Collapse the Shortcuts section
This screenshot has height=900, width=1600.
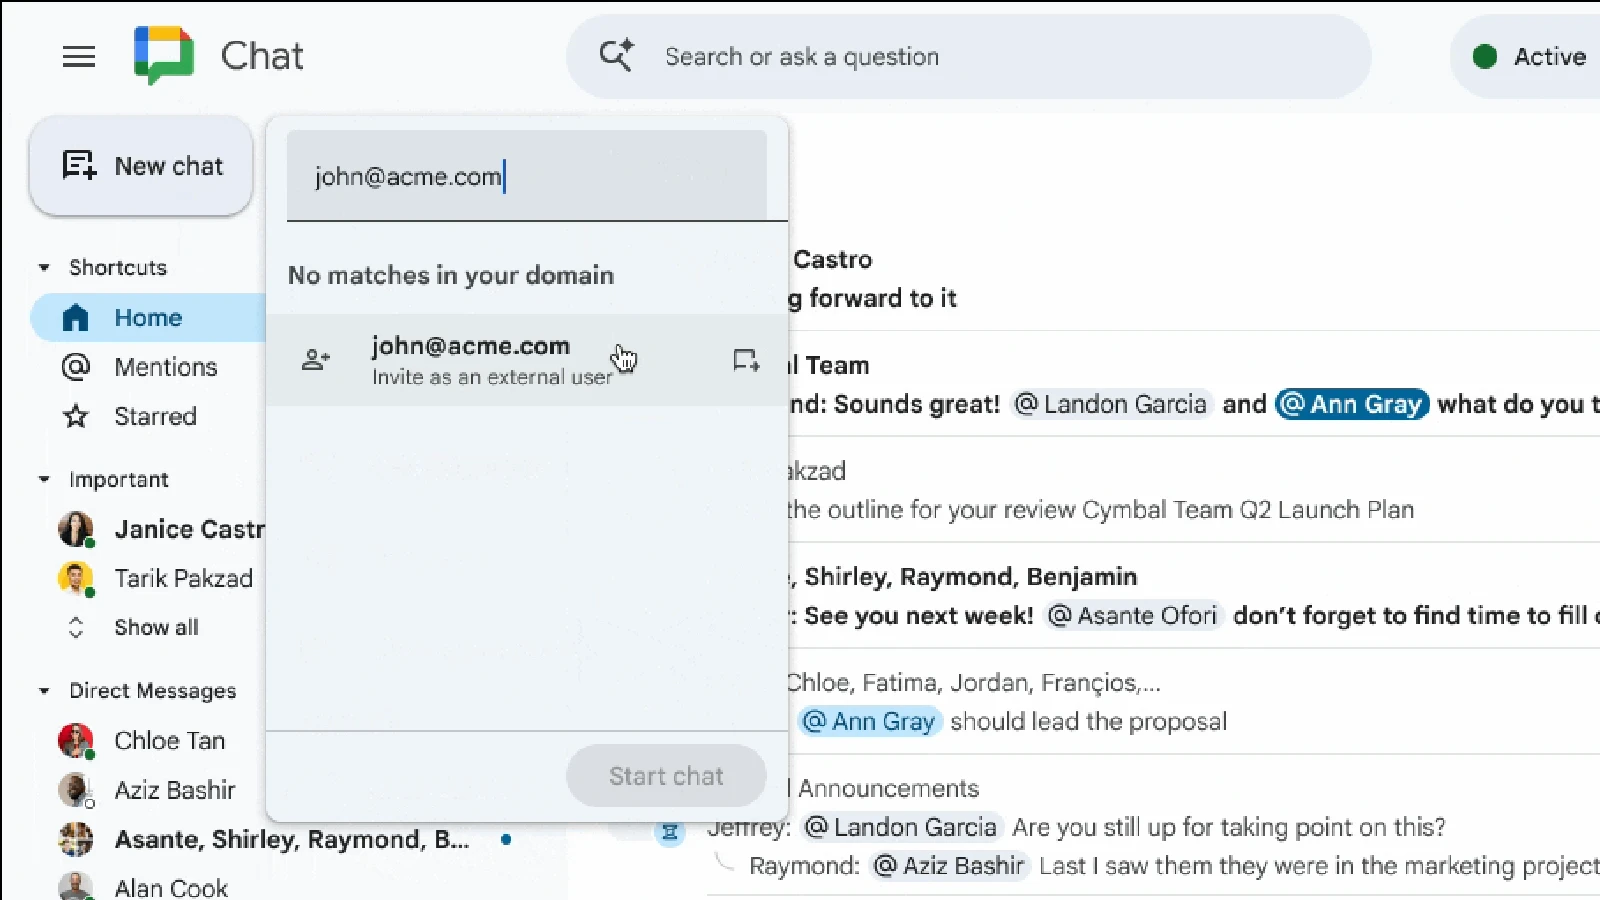pos(44,268)
